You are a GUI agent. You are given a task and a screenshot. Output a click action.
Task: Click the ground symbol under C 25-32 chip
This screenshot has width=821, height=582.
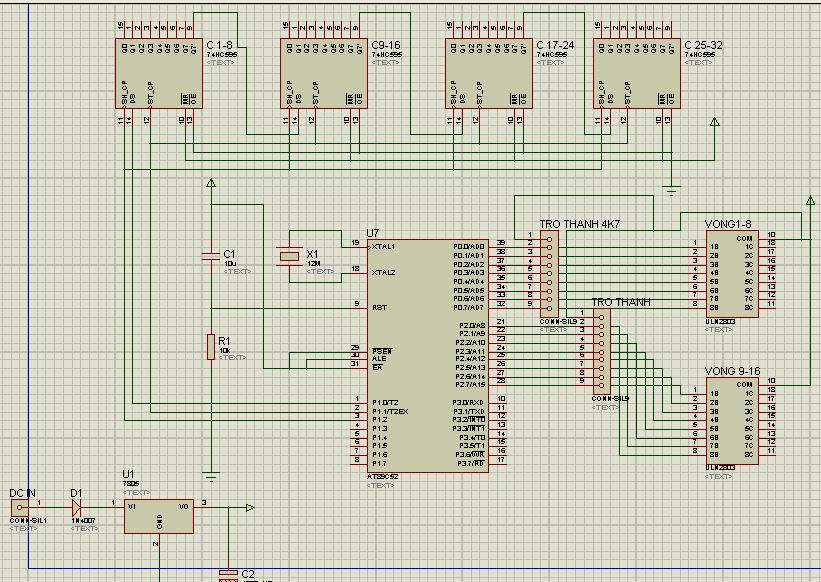(x=671, y=189)
